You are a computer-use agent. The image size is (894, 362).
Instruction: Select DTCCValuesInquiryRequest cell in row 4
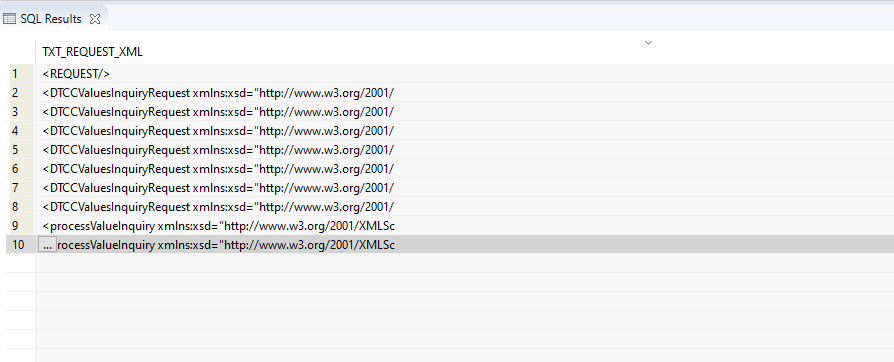click(x=465, y=131)
